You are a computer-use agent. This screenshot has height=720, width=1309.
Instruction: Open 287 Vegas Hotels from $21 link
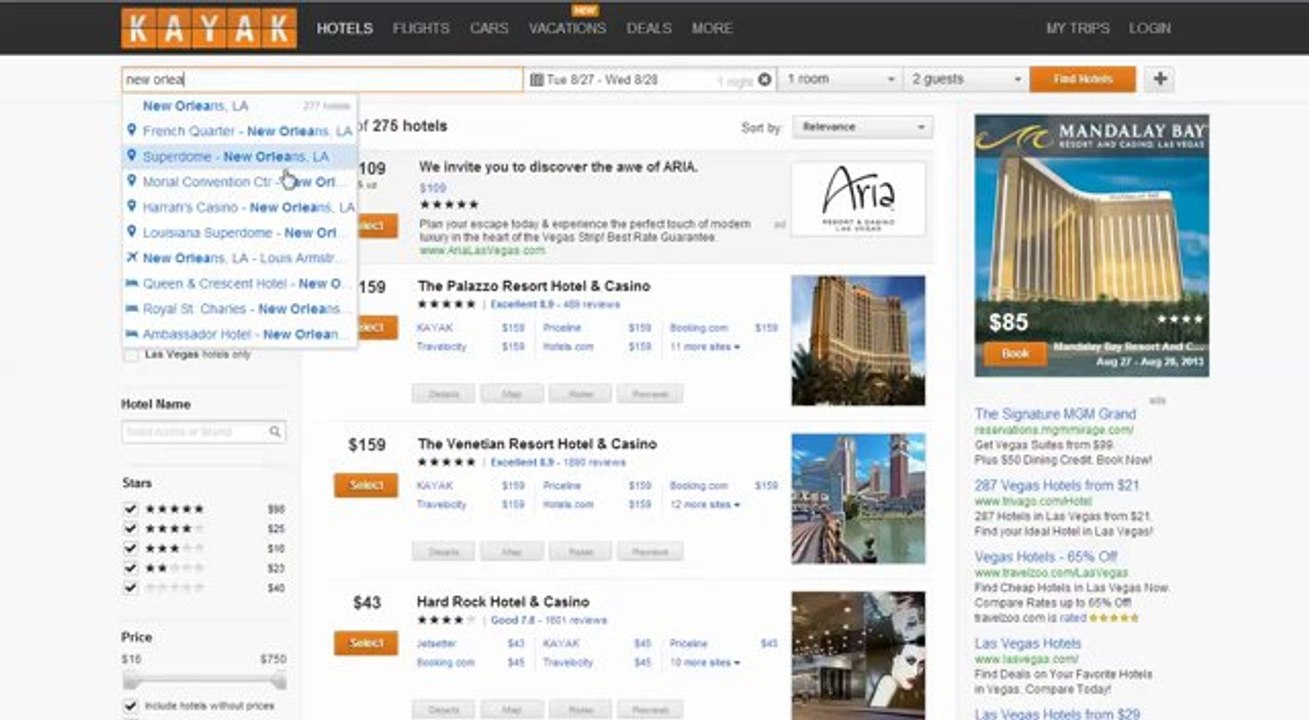tap(1057, 485)
